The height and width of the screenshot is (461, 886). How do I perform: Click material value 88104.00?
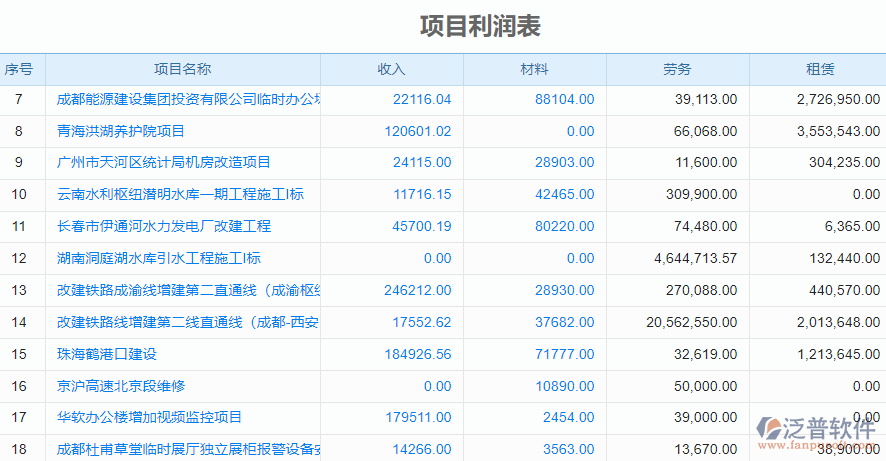tap(564, 99)
